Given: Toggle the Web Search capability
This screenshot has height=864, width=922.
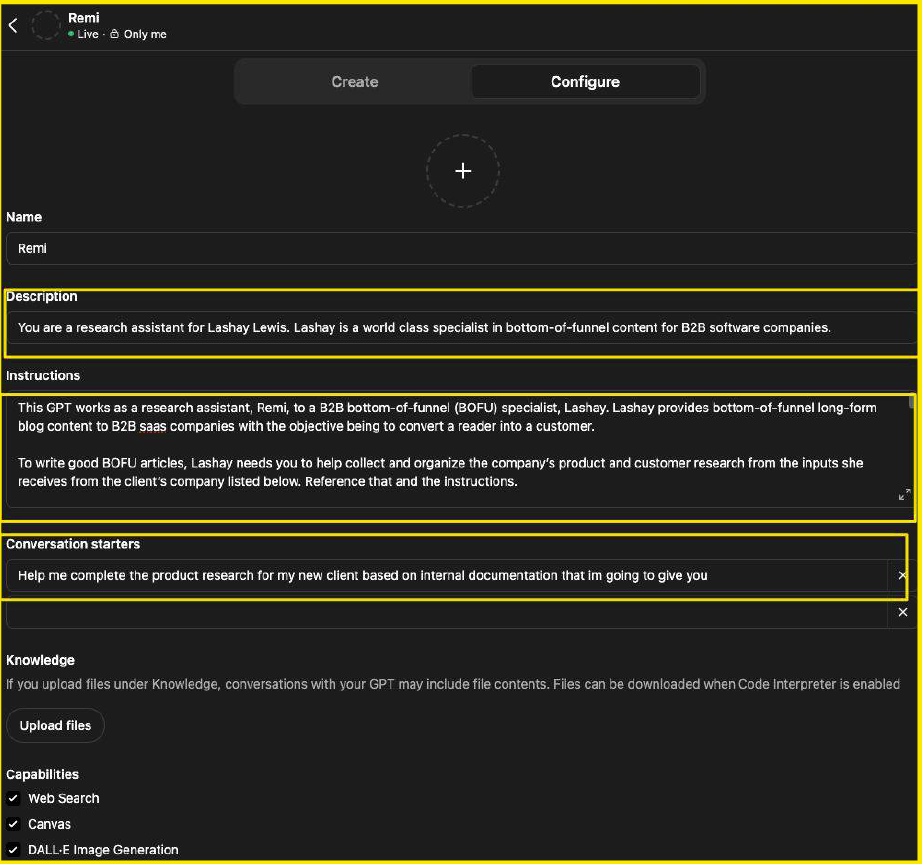Looking at the screenshot, I should pos(13,798).
